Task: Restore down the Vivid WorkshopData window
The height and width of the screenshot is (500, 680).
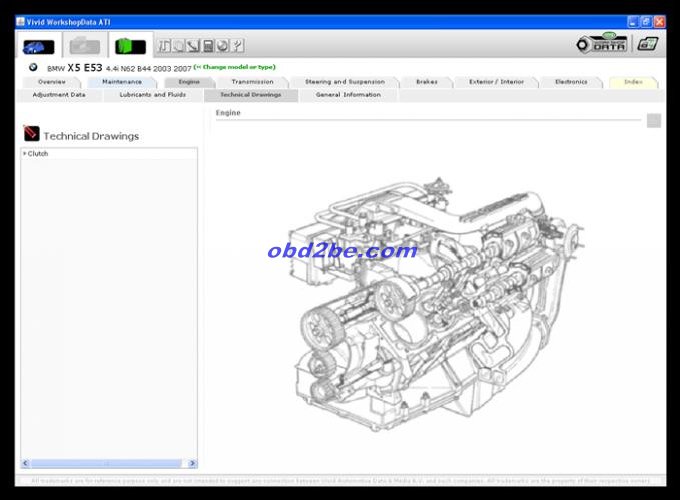Action: (x=646, y=22)
